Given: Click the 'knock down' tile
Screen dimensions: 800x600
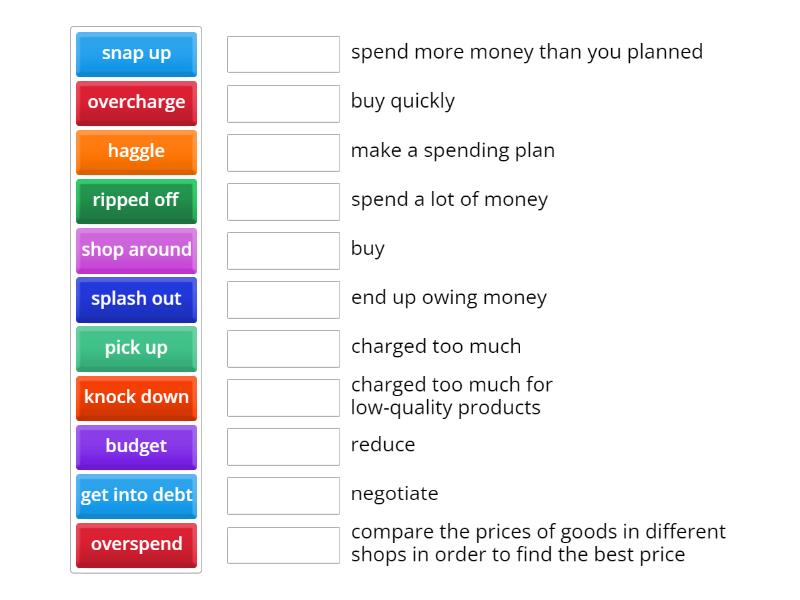Looking at the screenshot, I should click(x=136, y=397).
